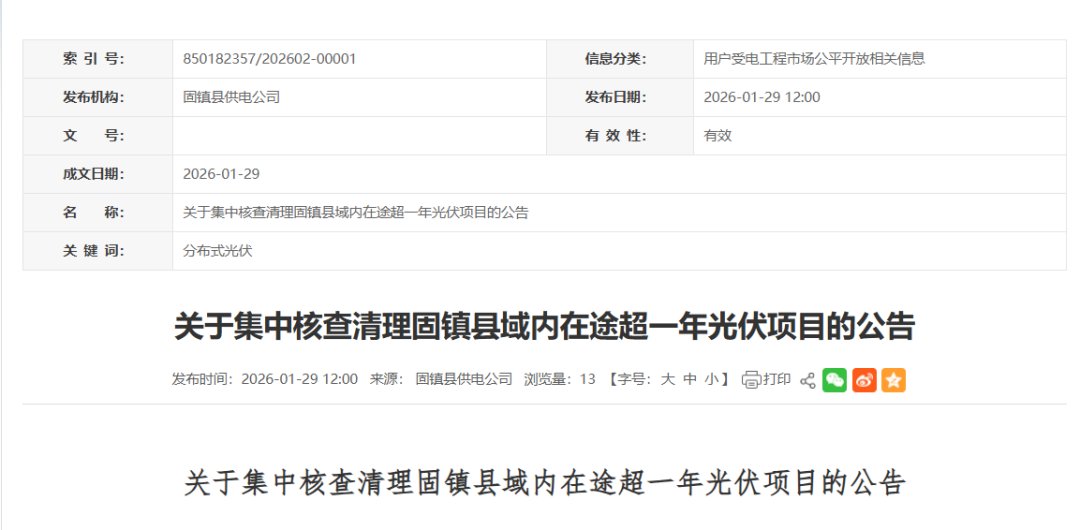
Task: Set font size to small (小)
Action: click(x=712, y=380)
